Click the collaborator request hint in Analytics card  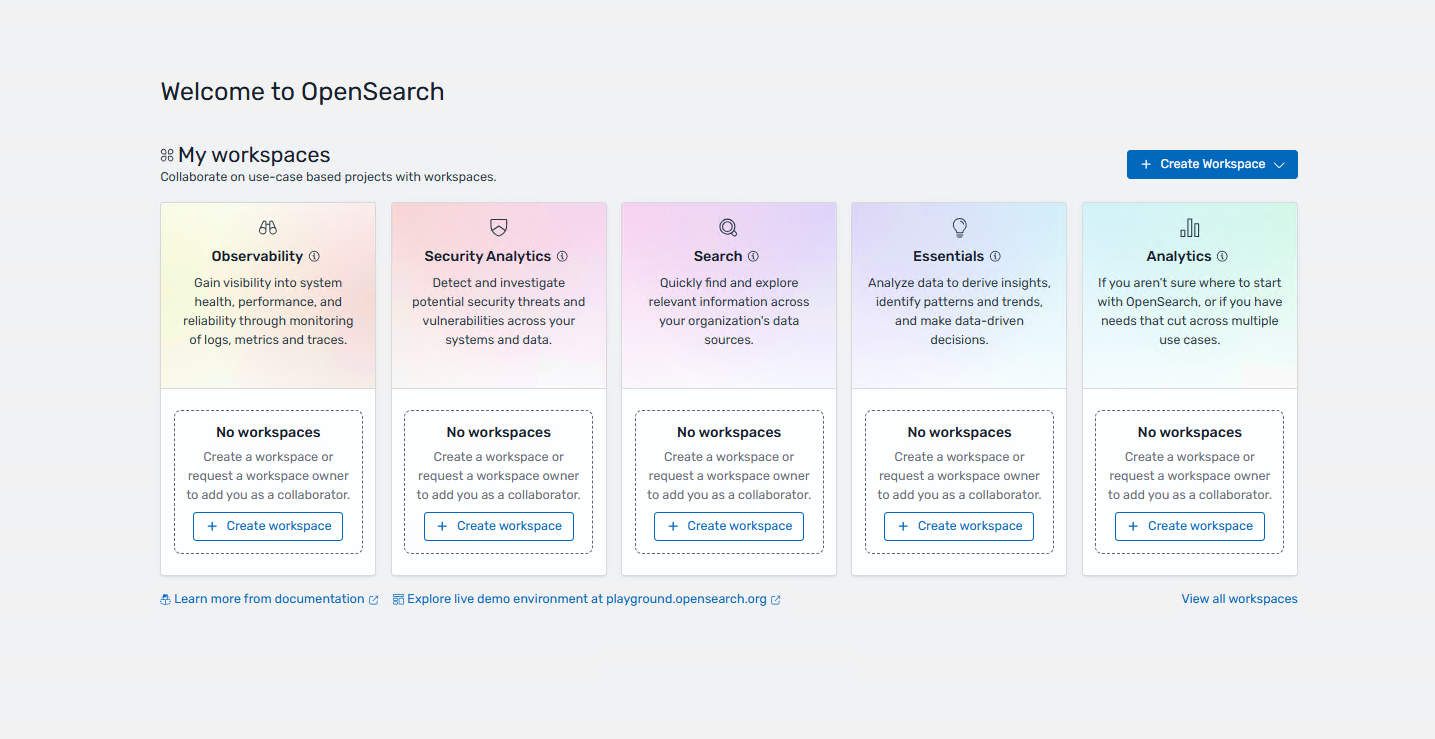click(x=1190, y=476)
